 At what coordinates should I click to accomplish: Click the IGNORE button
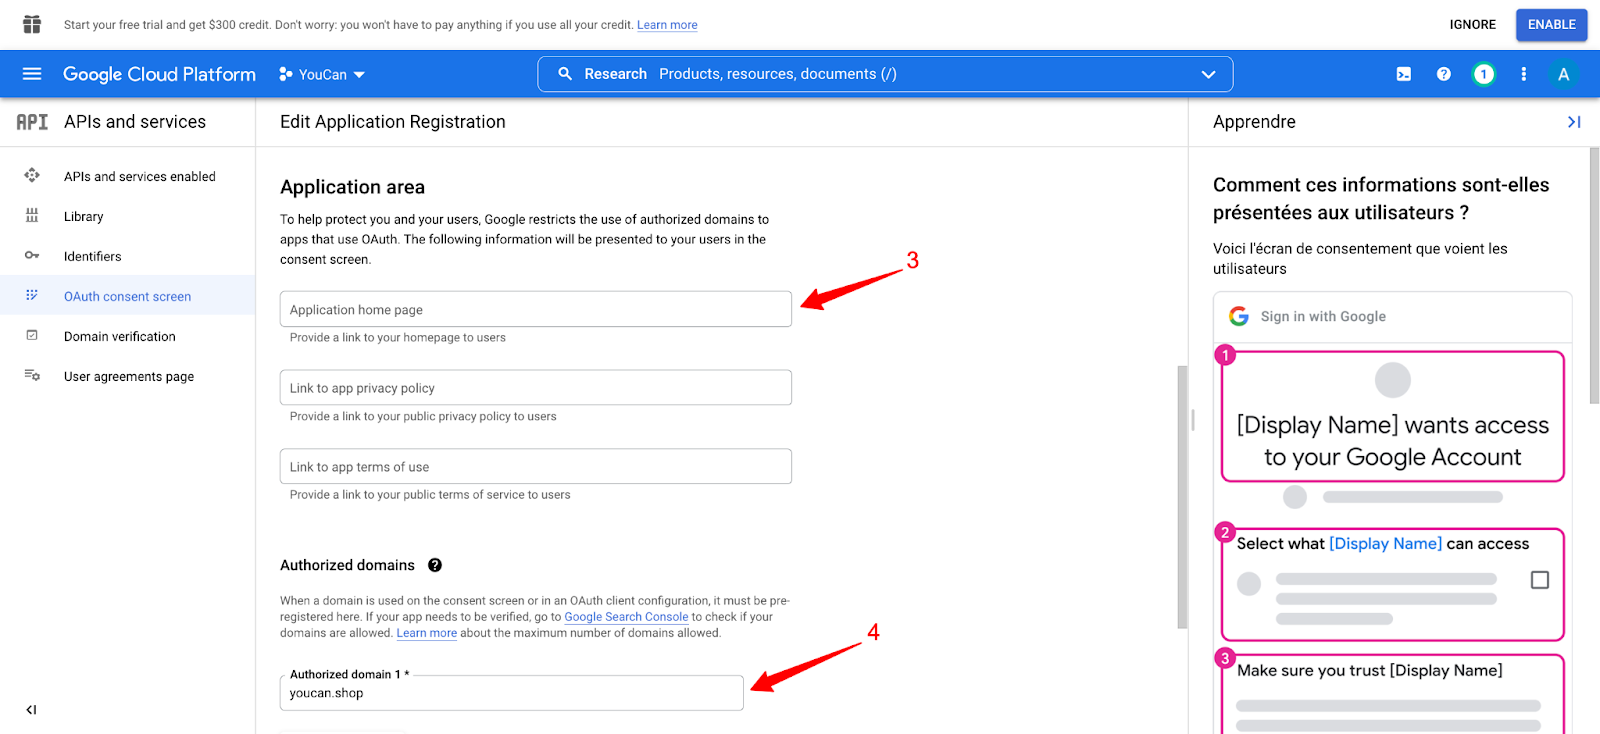click(x=1473, y=24)
